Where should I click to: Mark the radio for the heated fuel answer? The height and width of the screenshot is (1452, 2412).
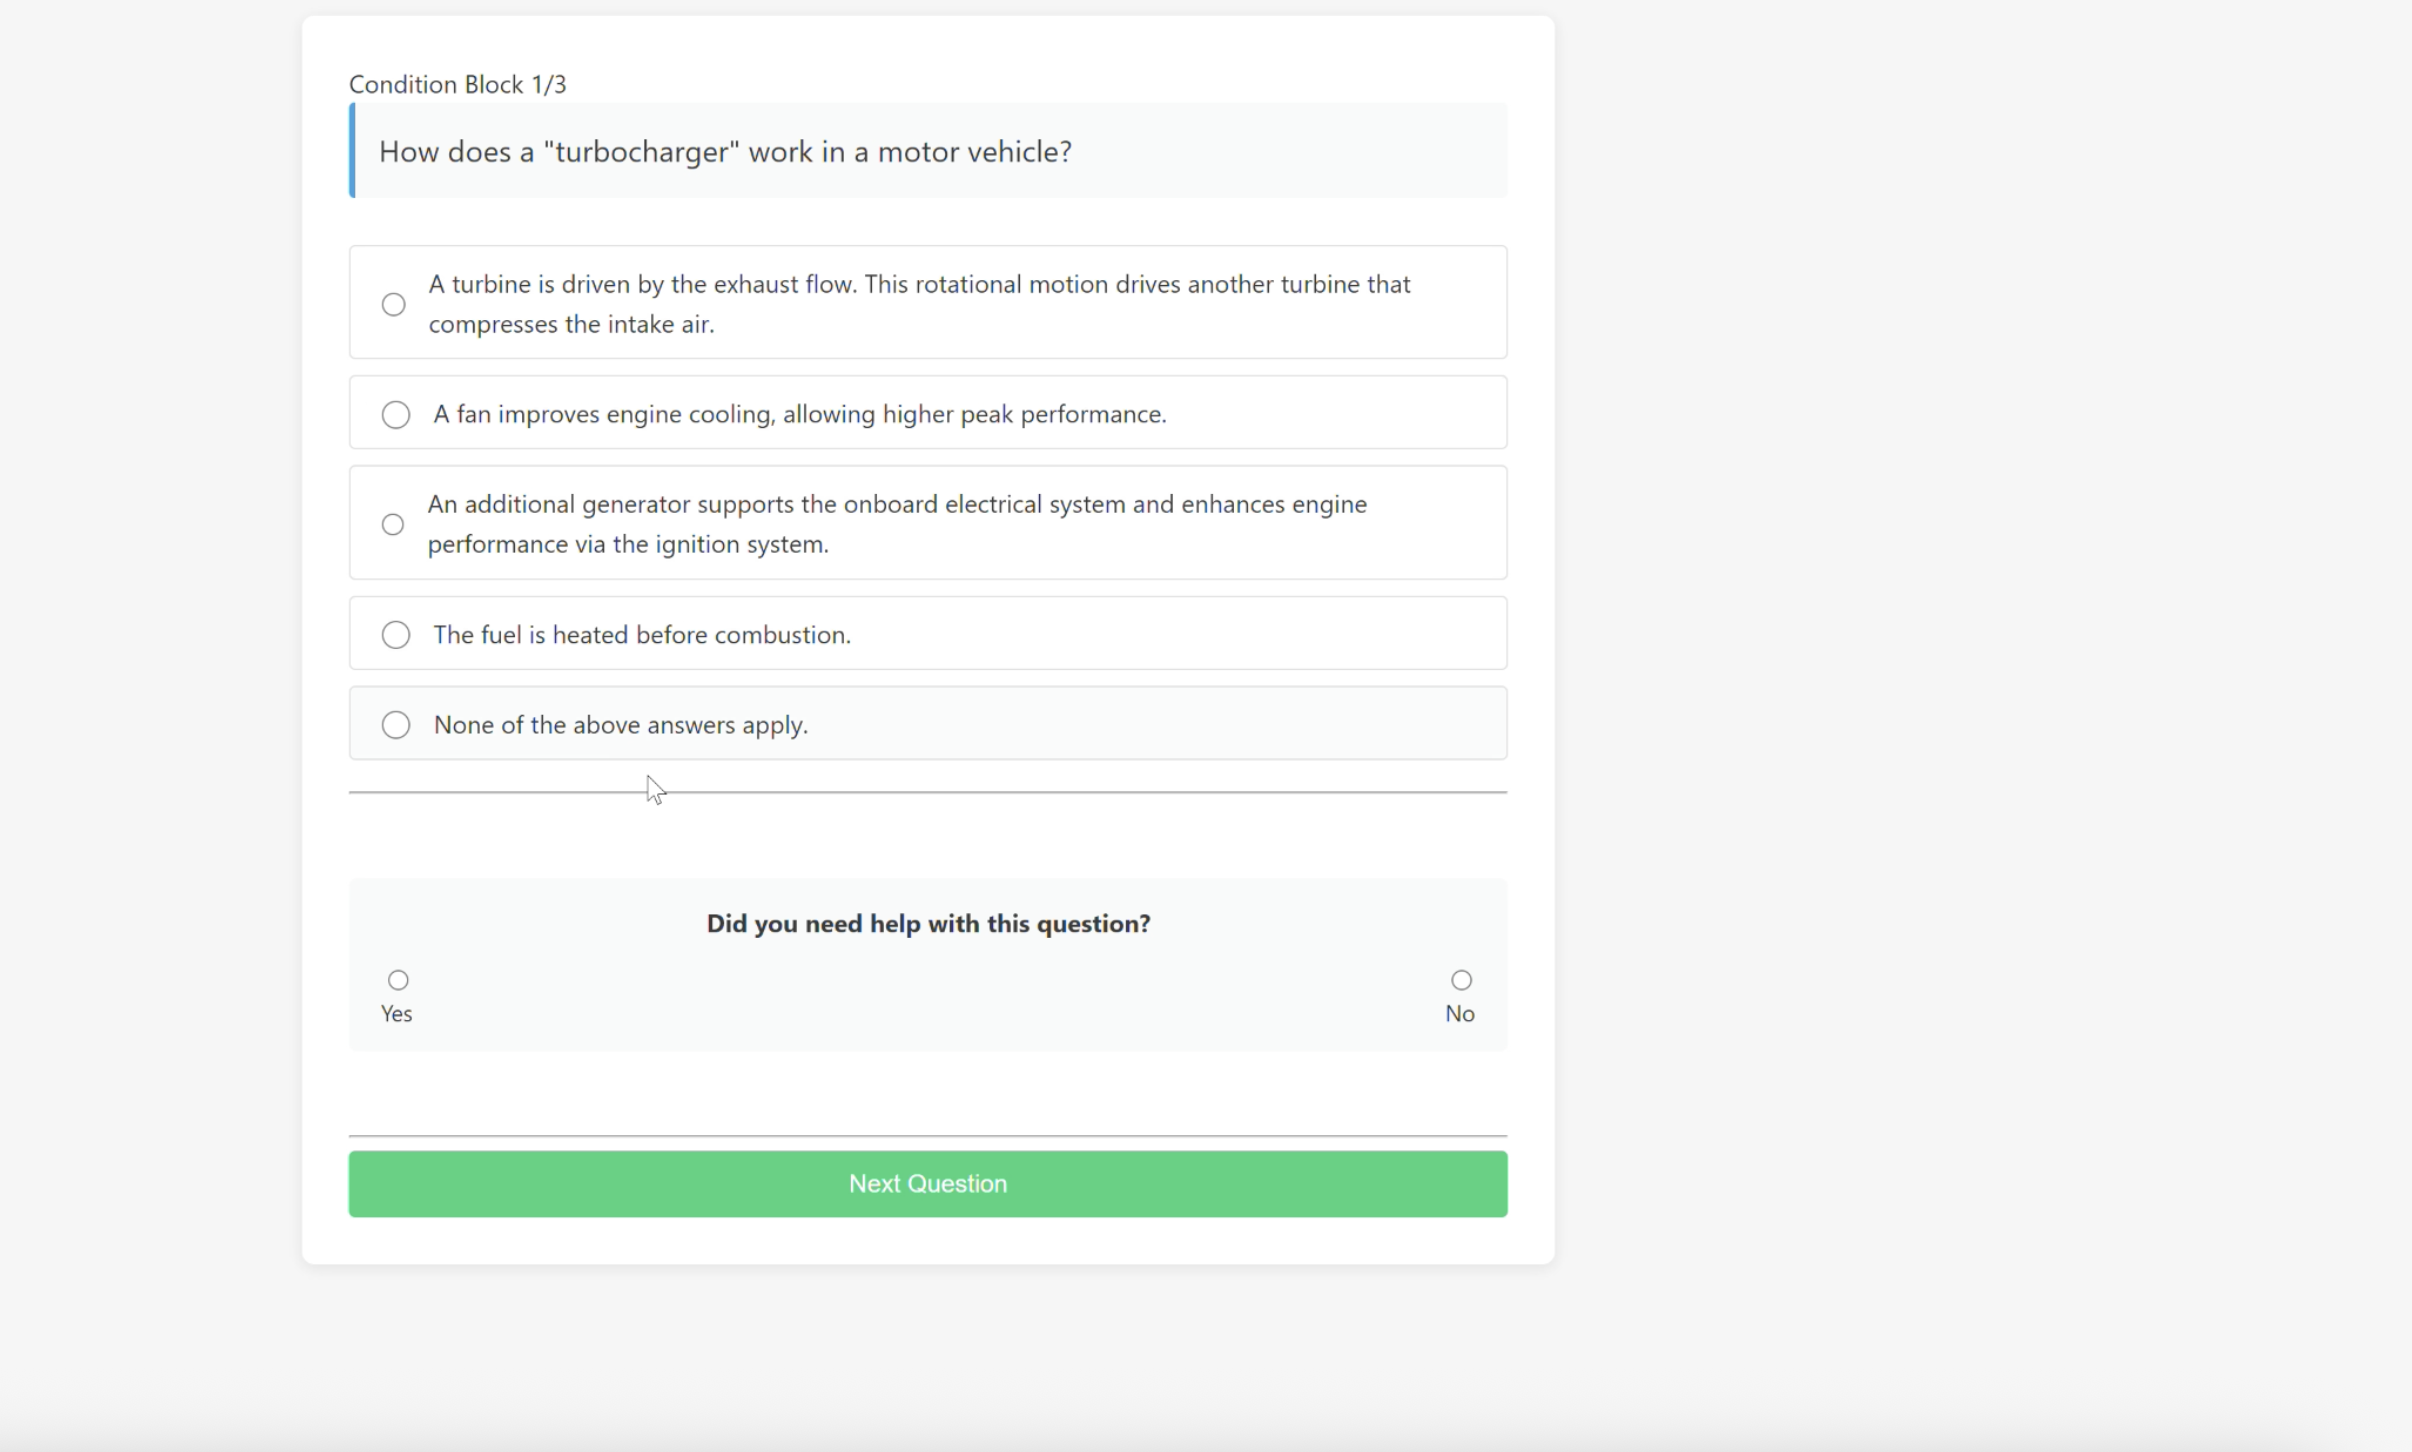point(396,635)
